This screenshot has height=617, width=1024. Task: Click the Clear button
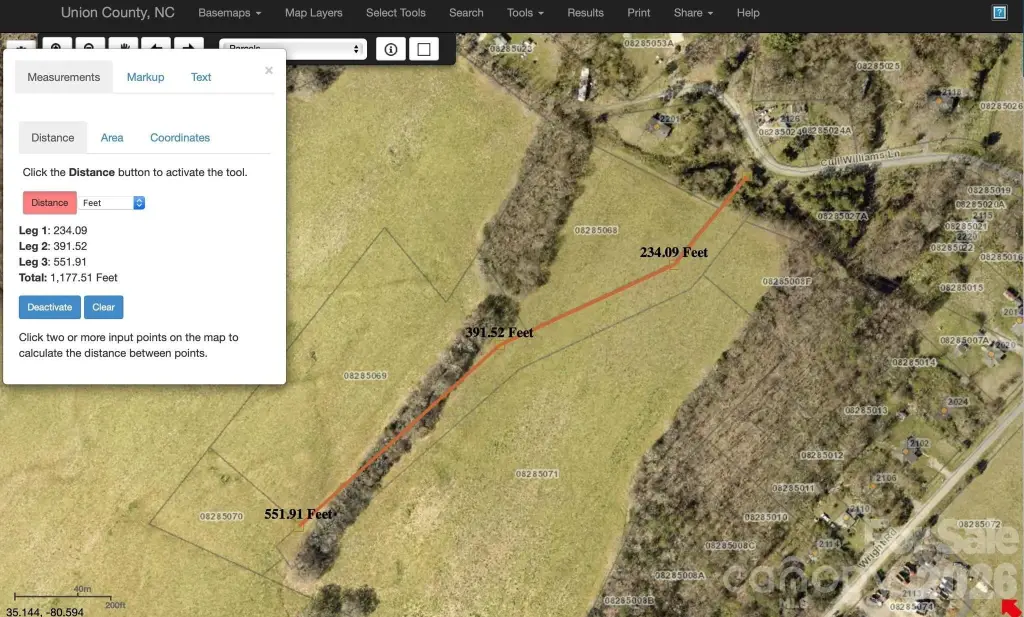(103, 307)
